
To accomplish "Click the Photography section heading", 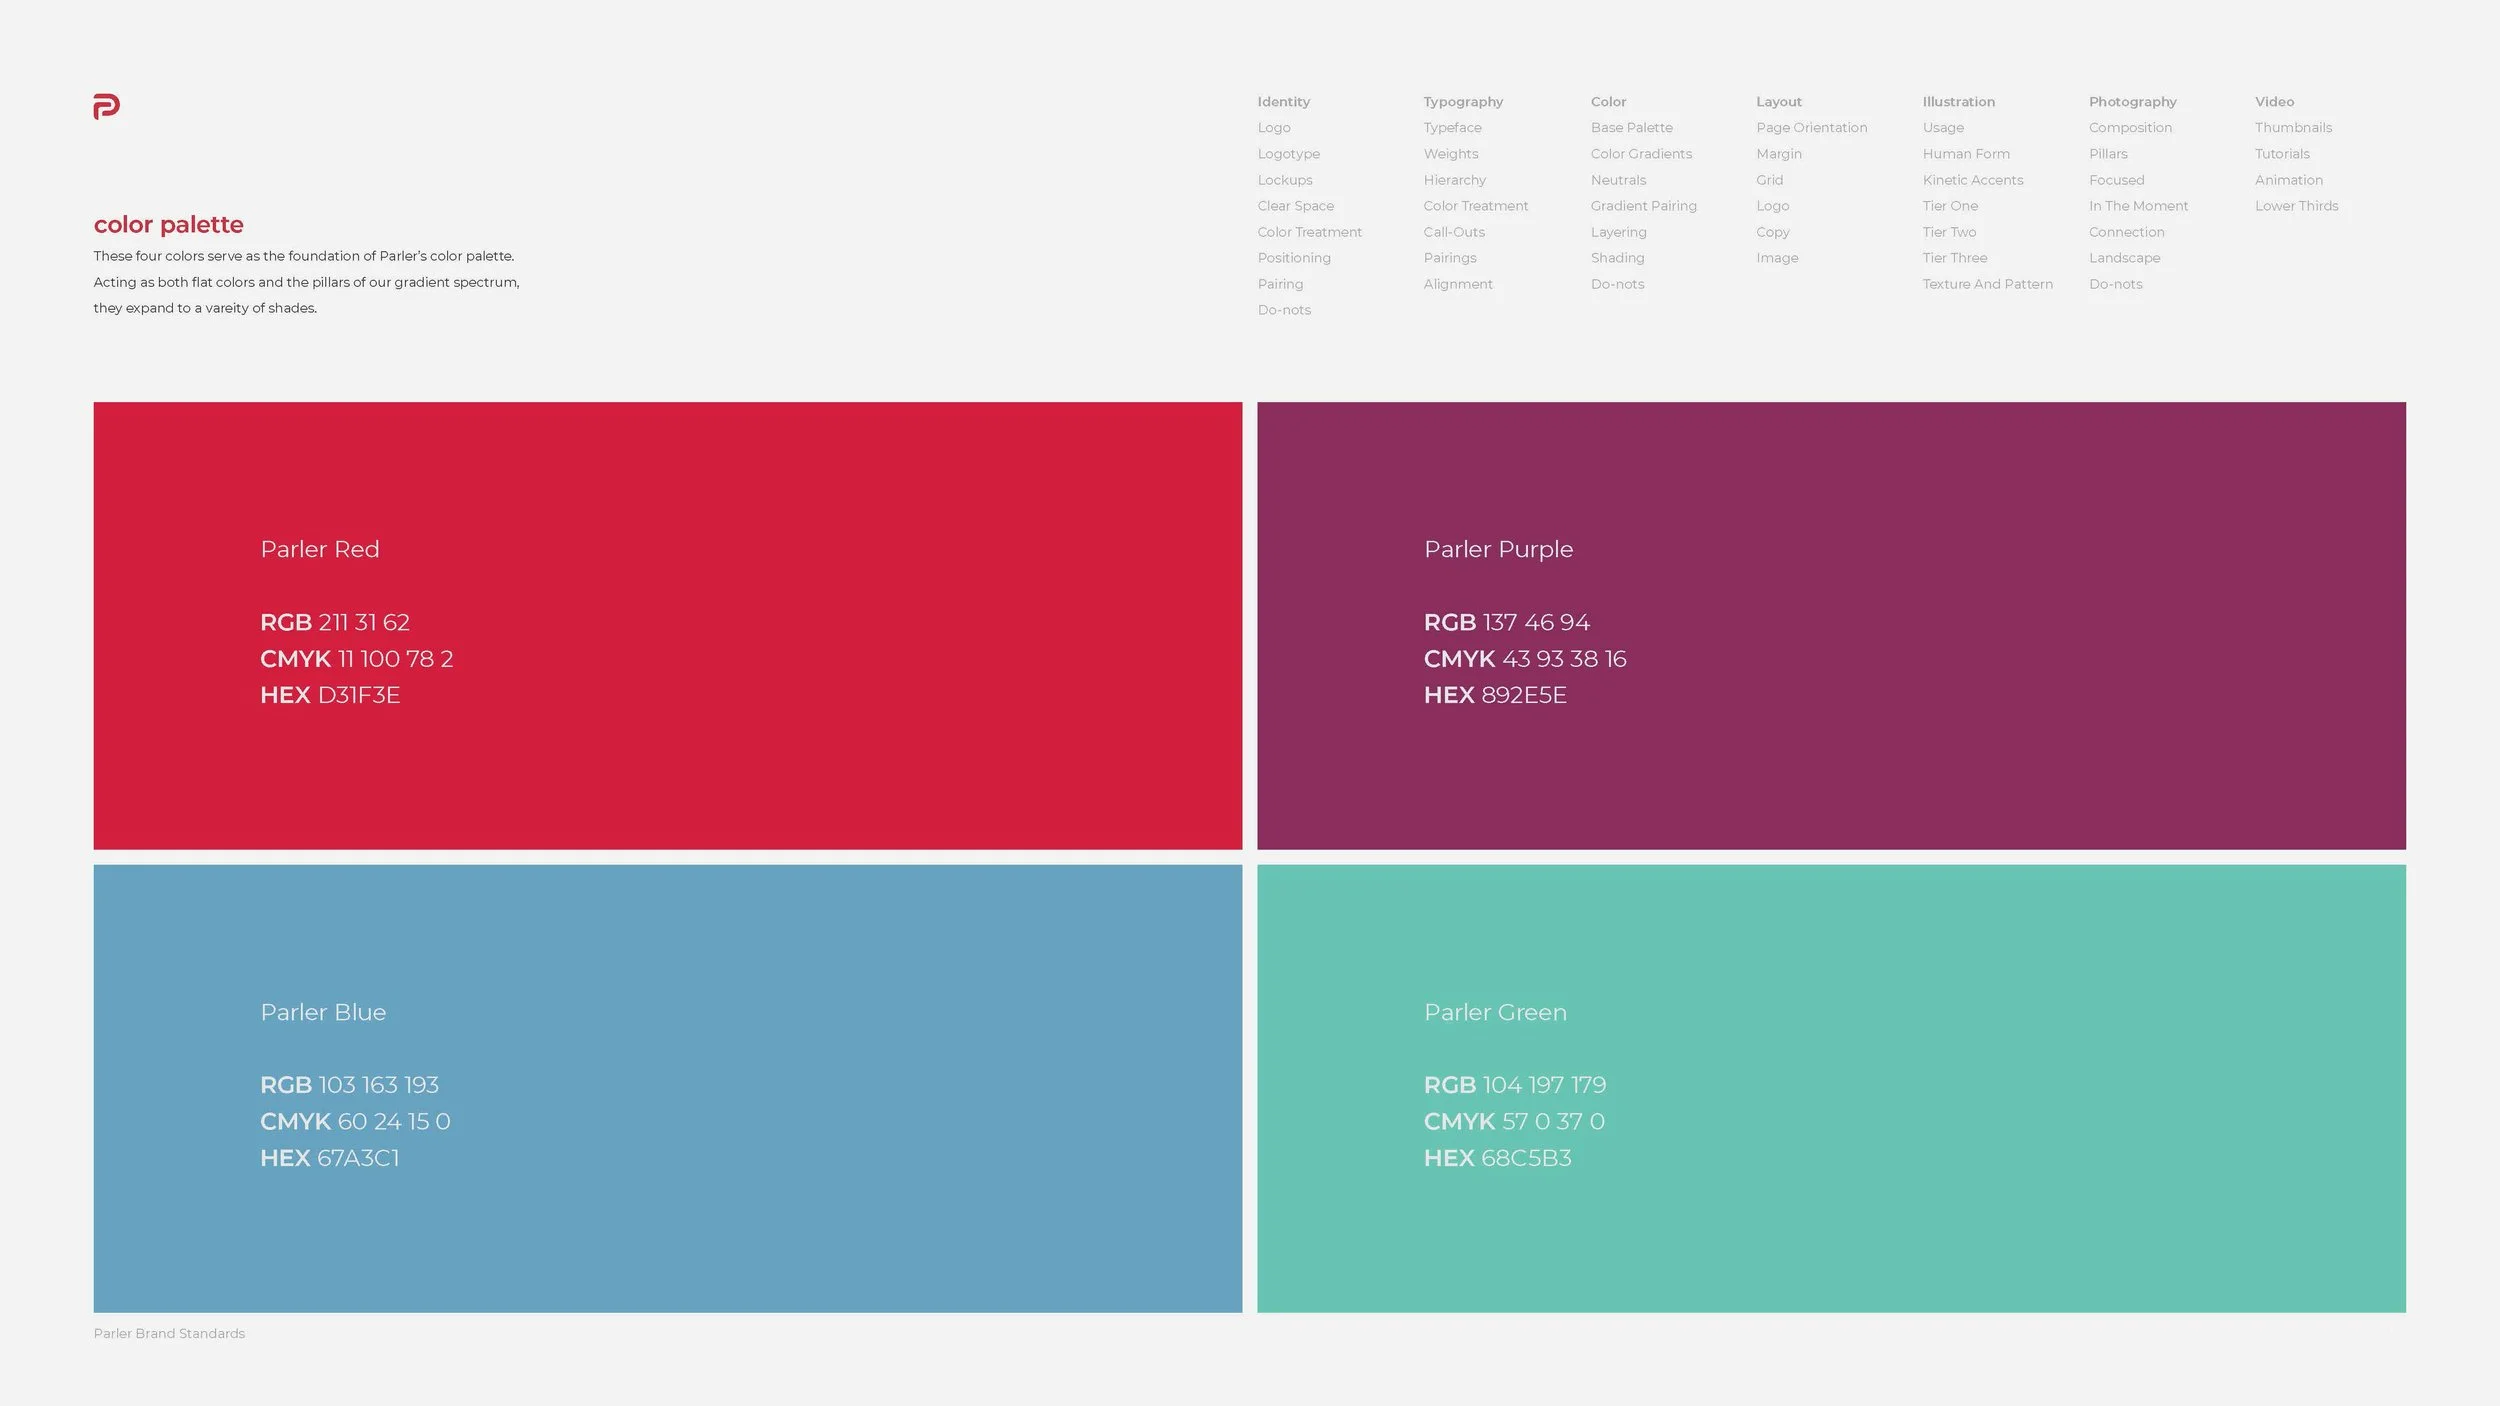I will coord(2132,102).
